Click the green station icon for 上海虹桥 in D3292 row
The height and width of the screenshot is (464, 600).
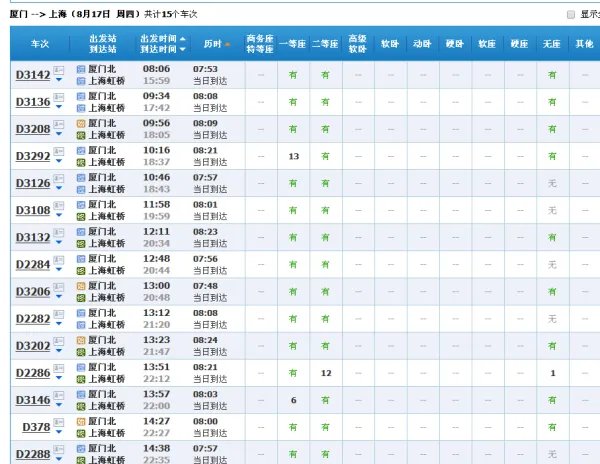coord(81,163)
